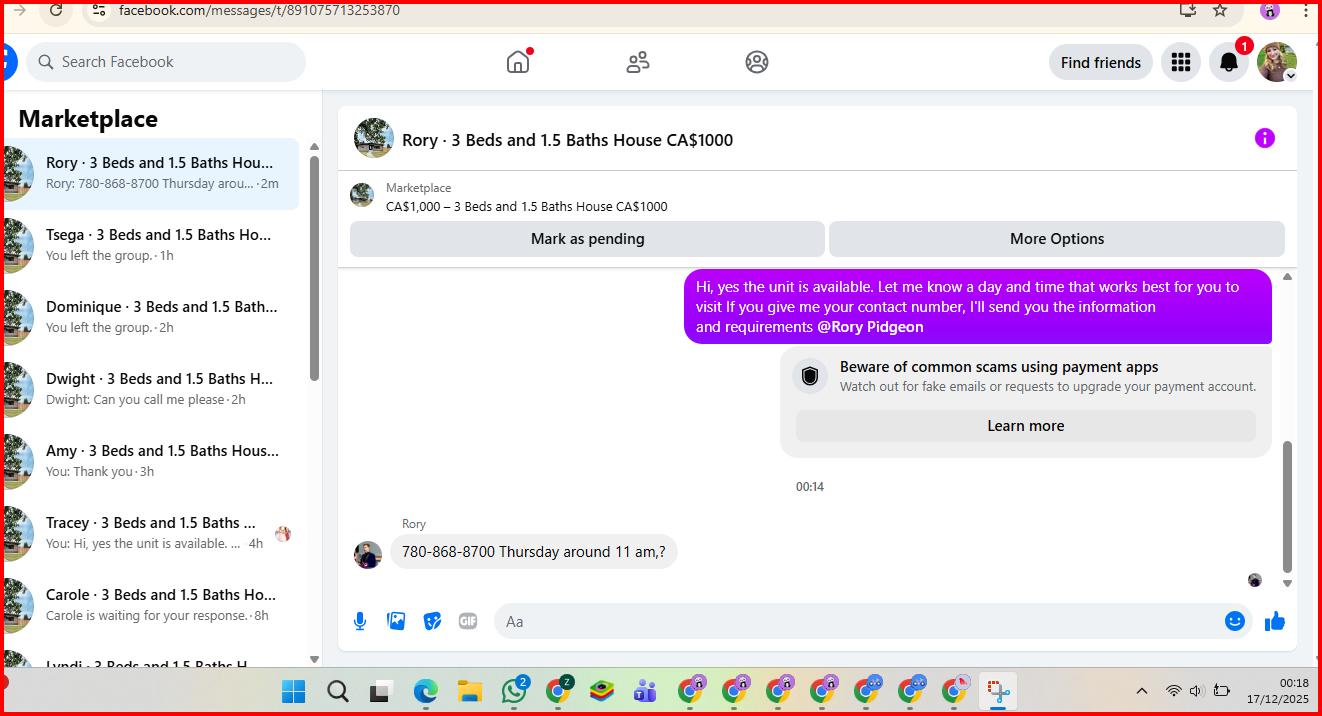Click the @Rory Pidgeon mention

click(x=870, y=327)
